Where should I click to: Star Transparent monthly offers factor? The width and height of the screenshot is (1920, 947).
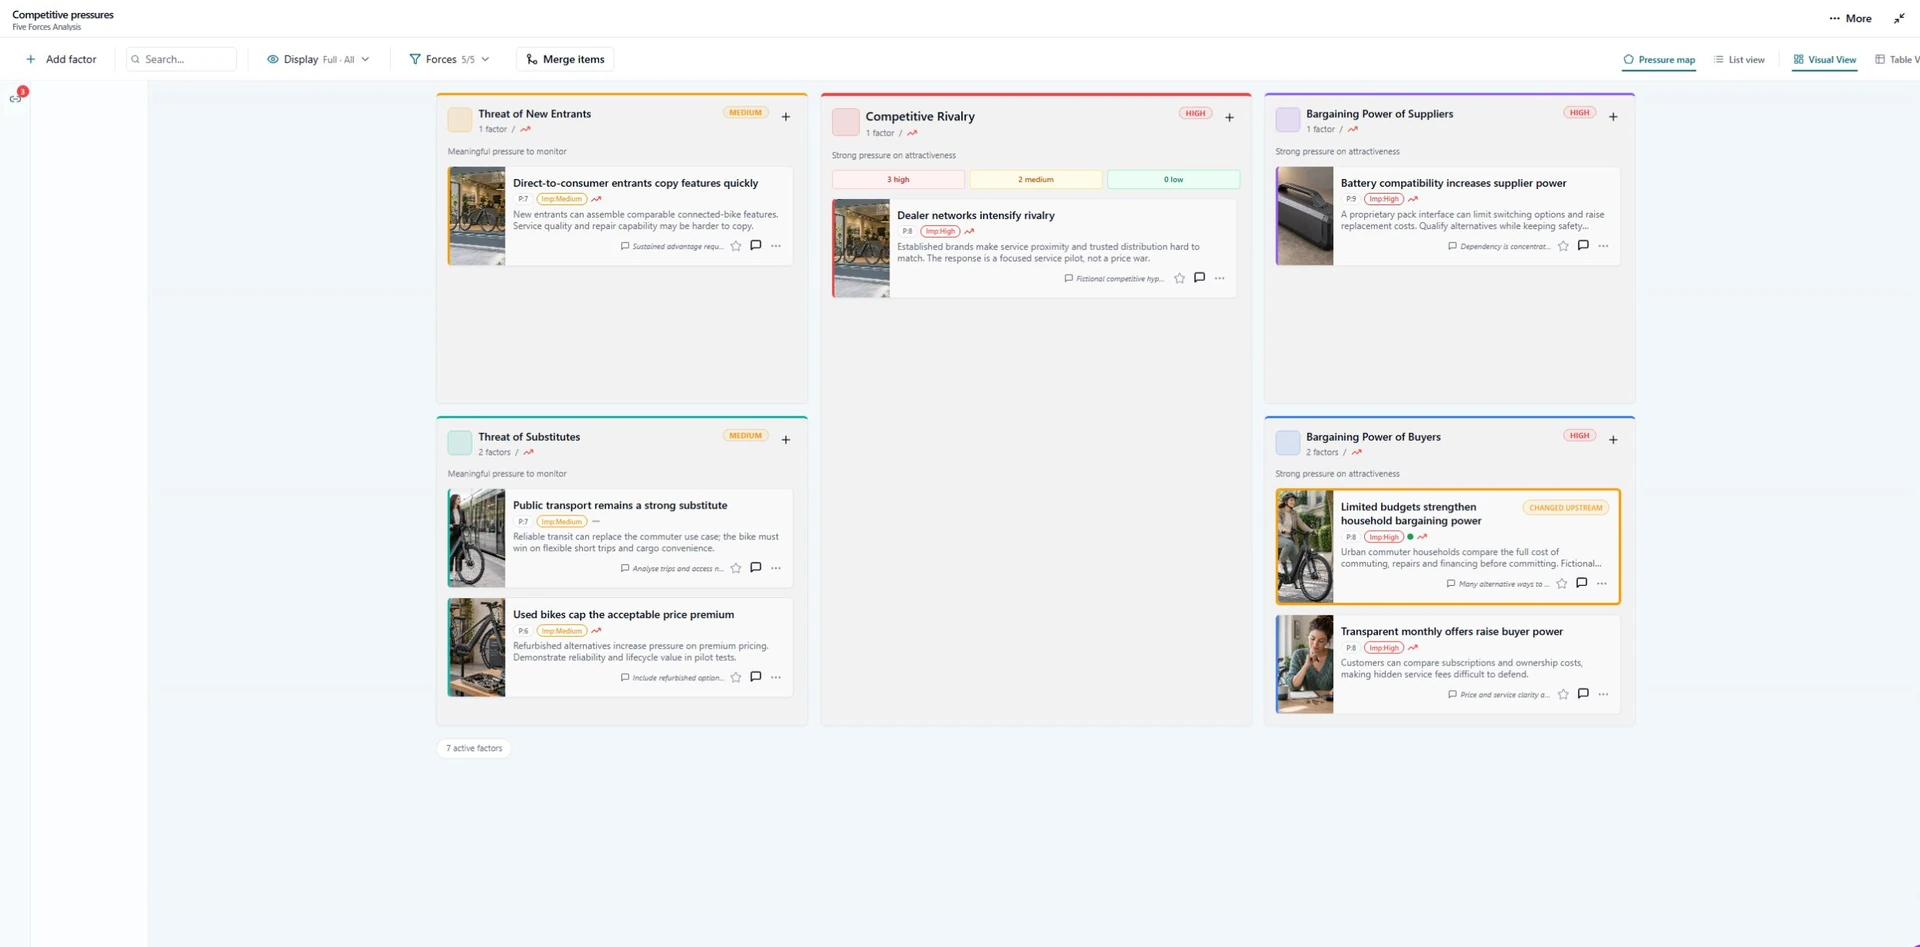tap(1563, 694)
